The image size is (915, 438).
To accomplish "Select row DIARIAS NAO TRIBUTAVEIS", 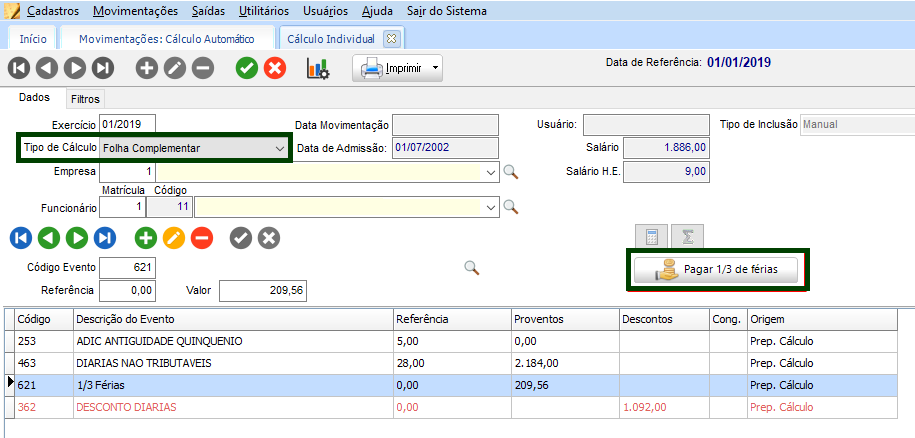I will click(450, 363).
